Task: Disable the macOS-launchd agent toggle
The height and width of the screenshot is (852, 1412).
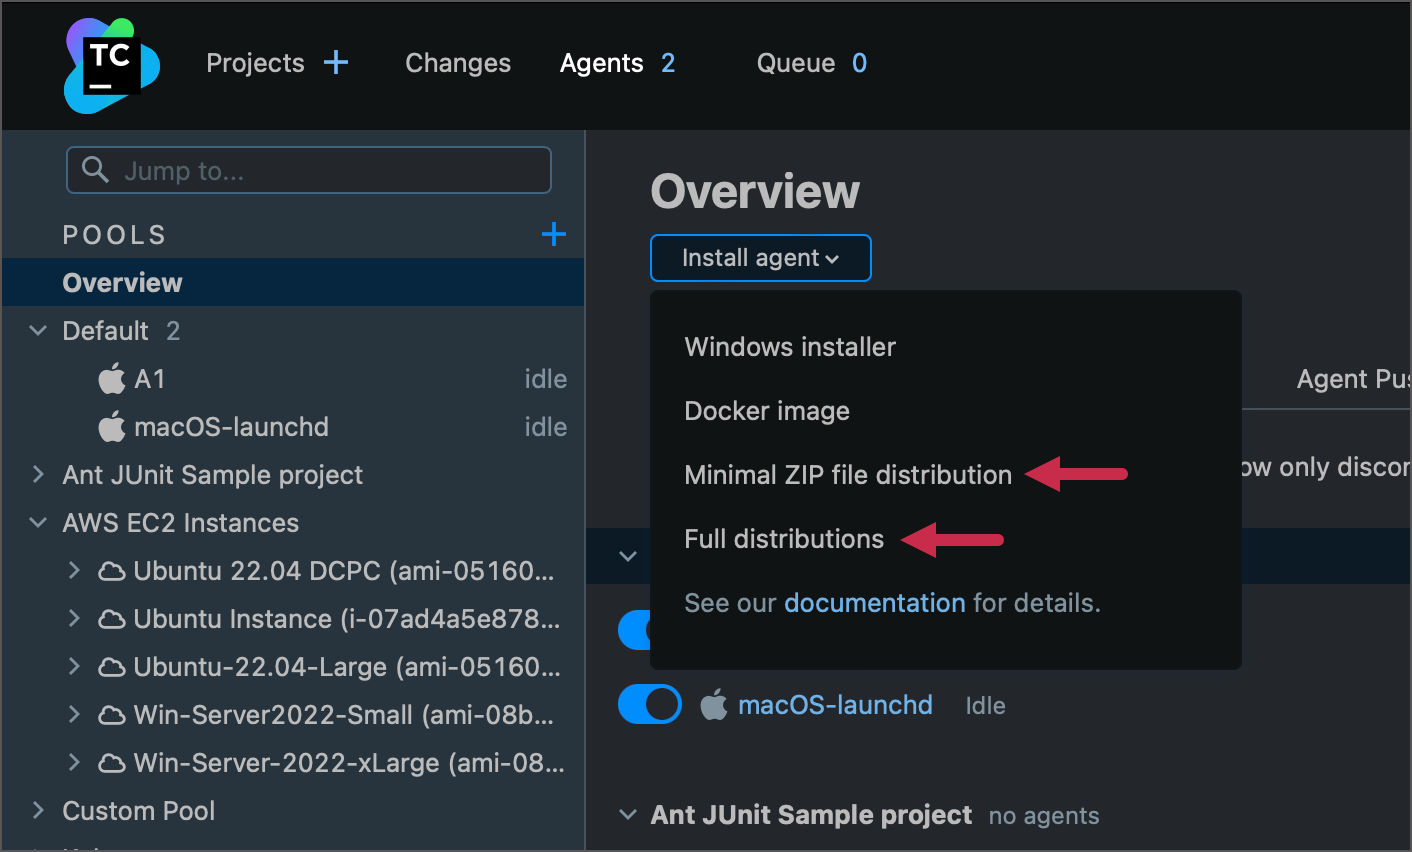Action: (649, 704)
